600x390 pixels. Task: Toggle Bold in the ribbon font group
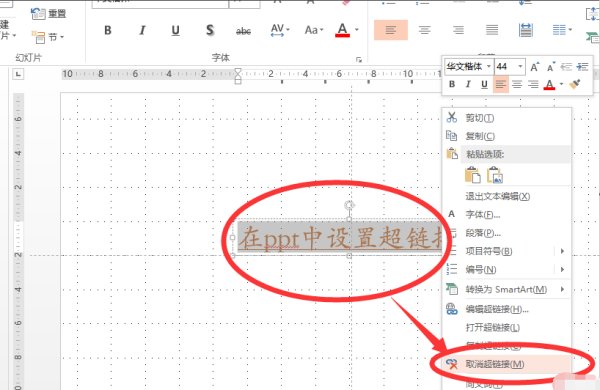click(108, 30)
